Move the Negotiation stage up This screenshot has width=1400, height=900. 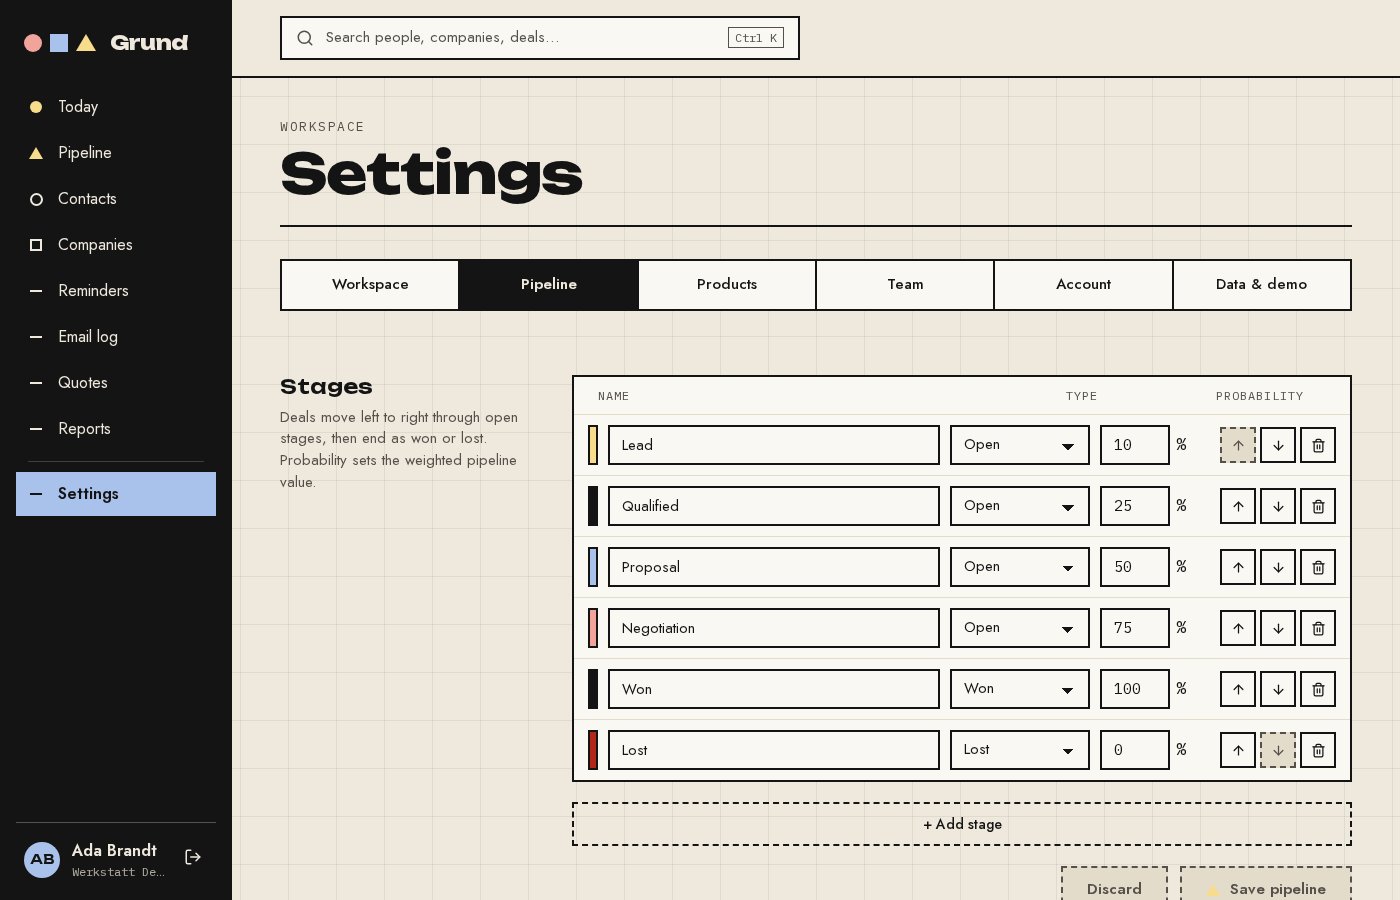pyautogui.click(x=1238, y=628)
